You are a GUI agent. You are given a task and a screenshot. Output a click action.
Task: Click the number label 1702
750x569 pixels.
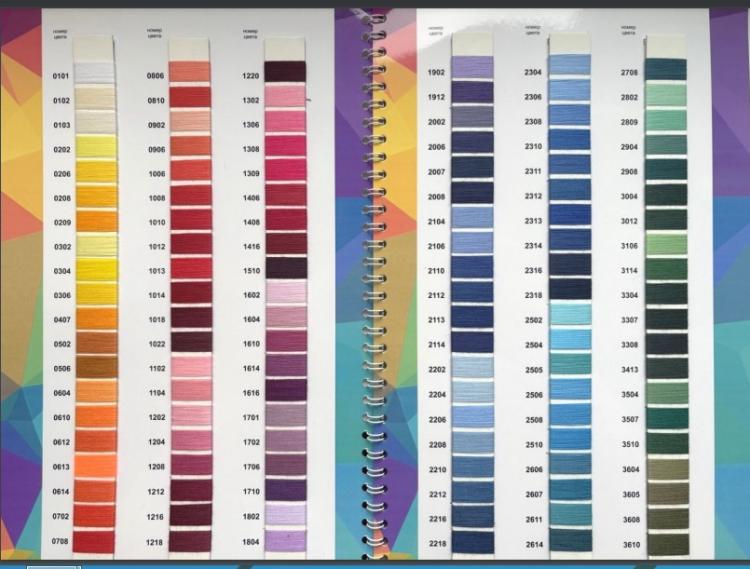[251, 442]
